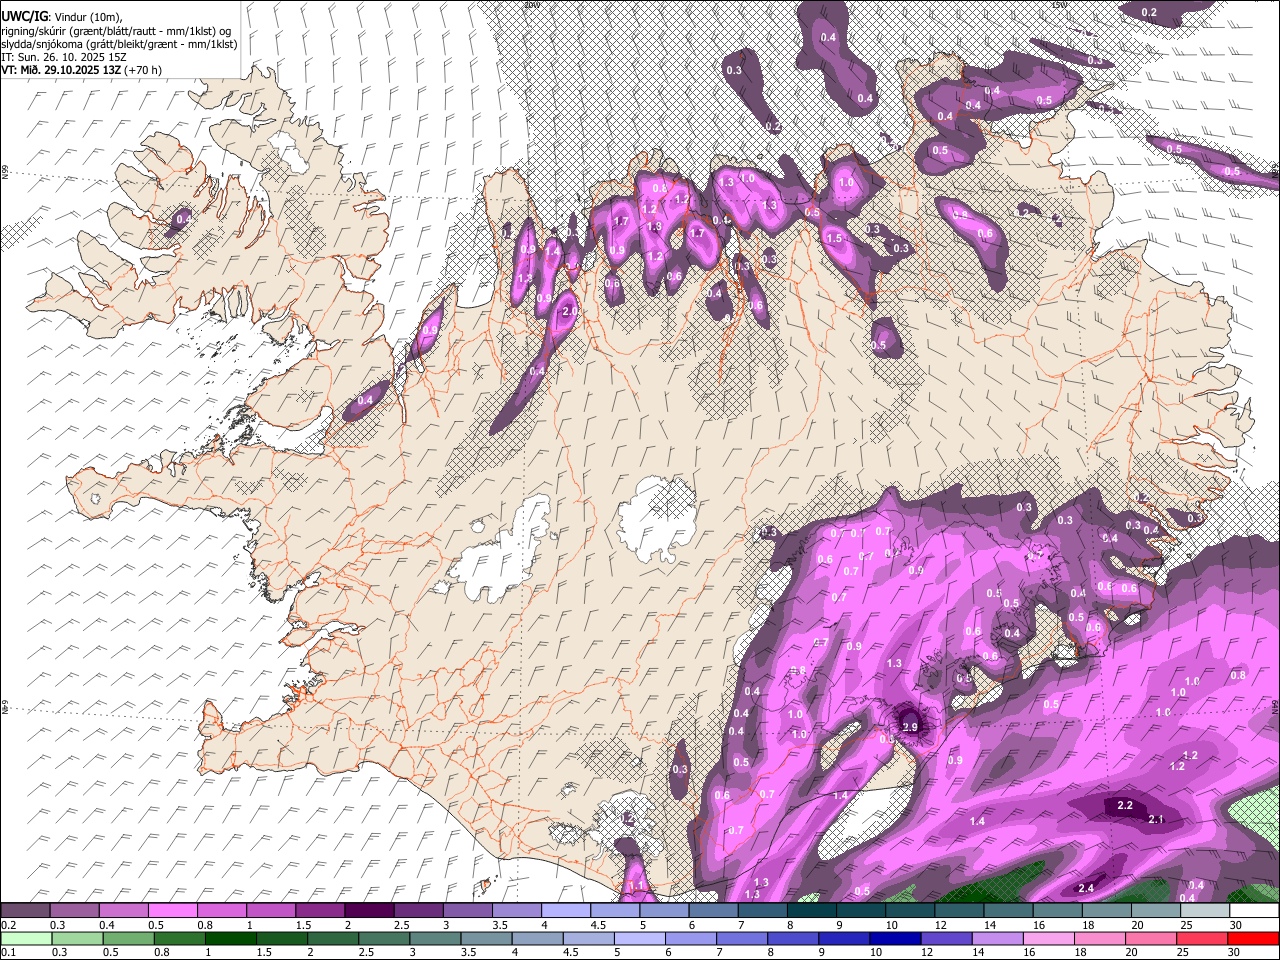Click the 2.4 precipitation value on the map

1086,888
